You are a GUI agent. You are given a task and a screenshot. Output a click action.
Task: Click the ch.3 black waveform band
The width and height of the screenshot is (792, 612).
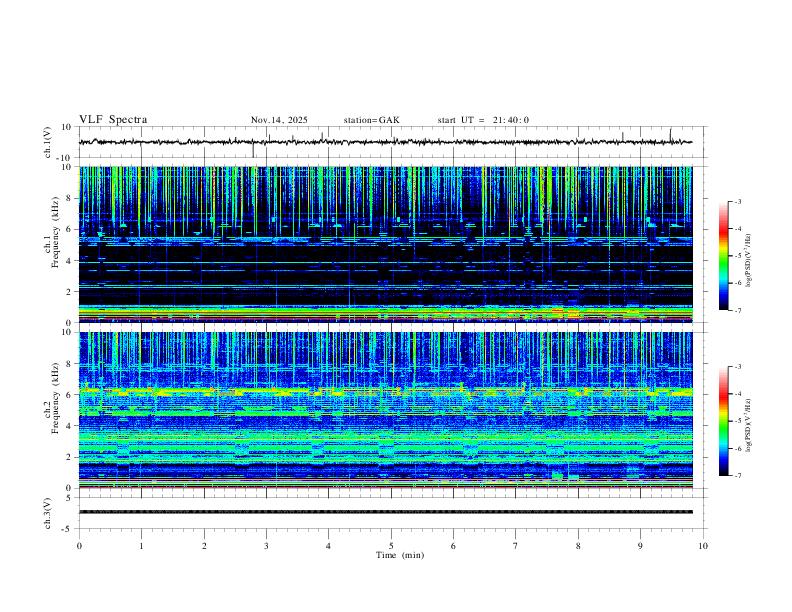click(x=385, y=512)
